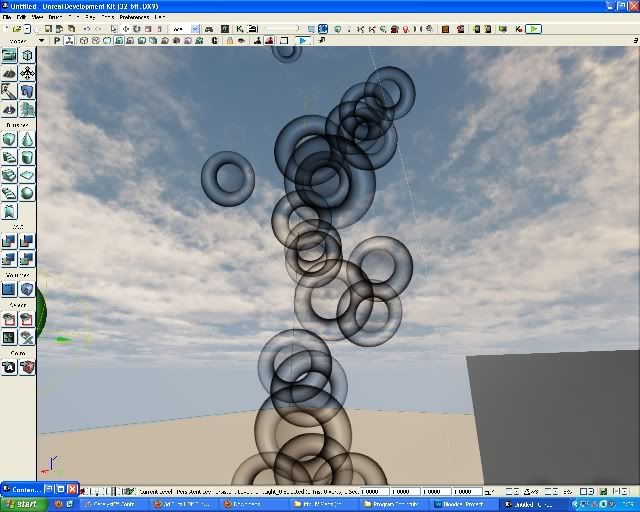This screenshot has height=512, width=640.
Task: Open the show flags eye menu
Action: point(241,40)
